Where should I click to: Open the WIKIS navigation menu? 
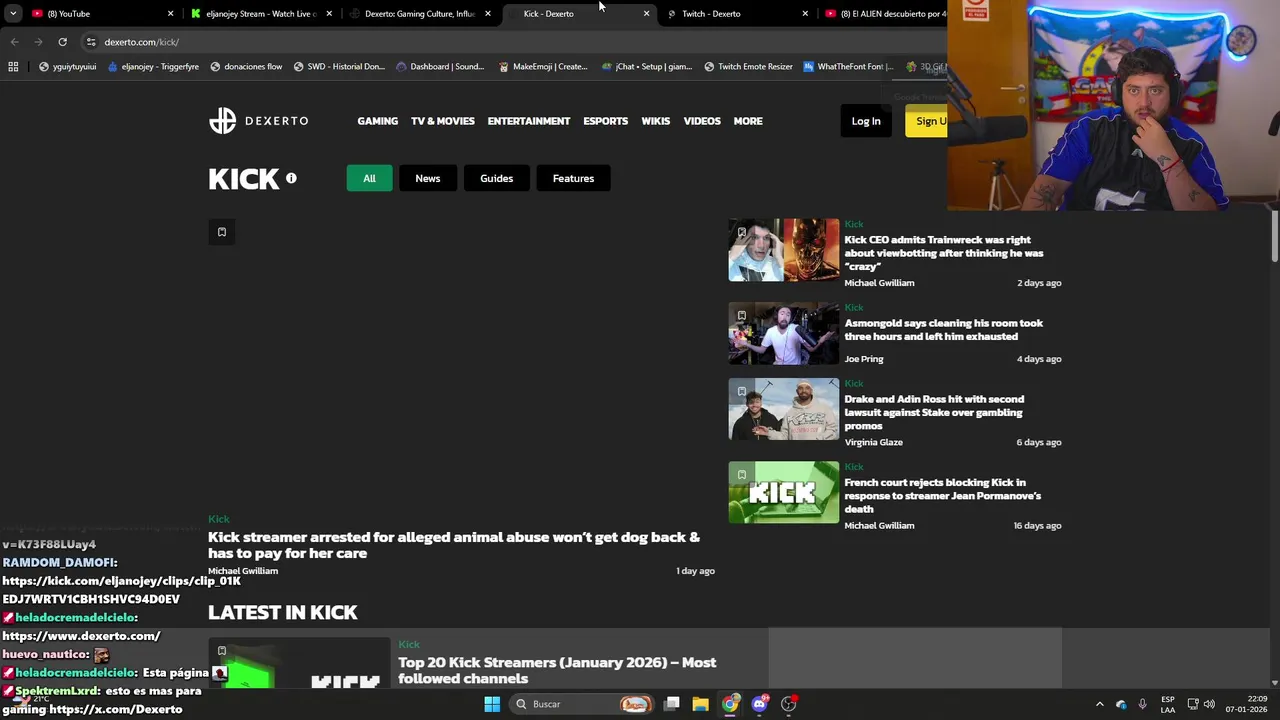pos(656,121)
